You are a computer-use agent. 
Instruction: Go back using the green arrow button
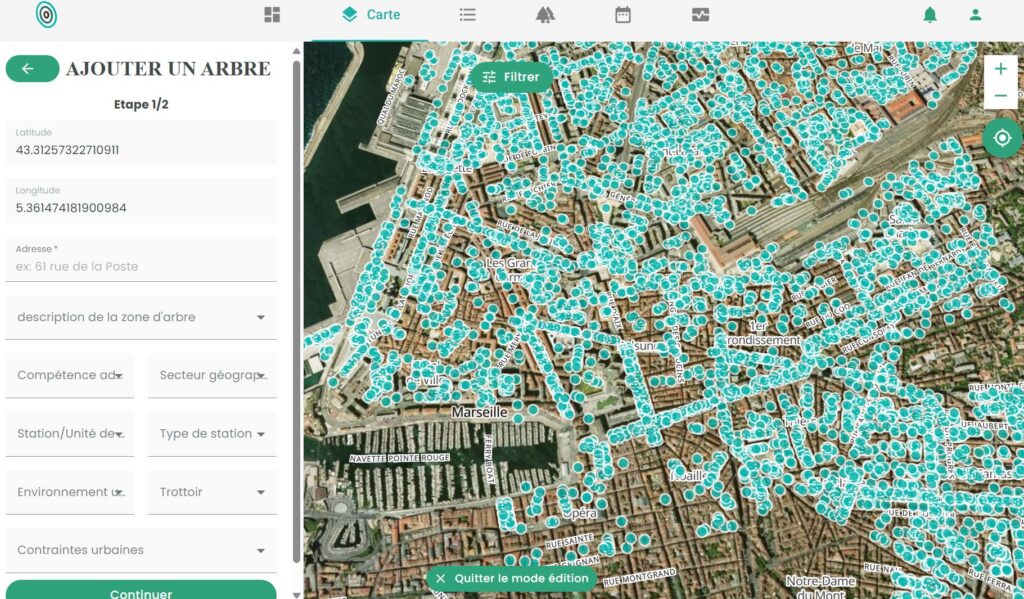[x=33, y=69]
